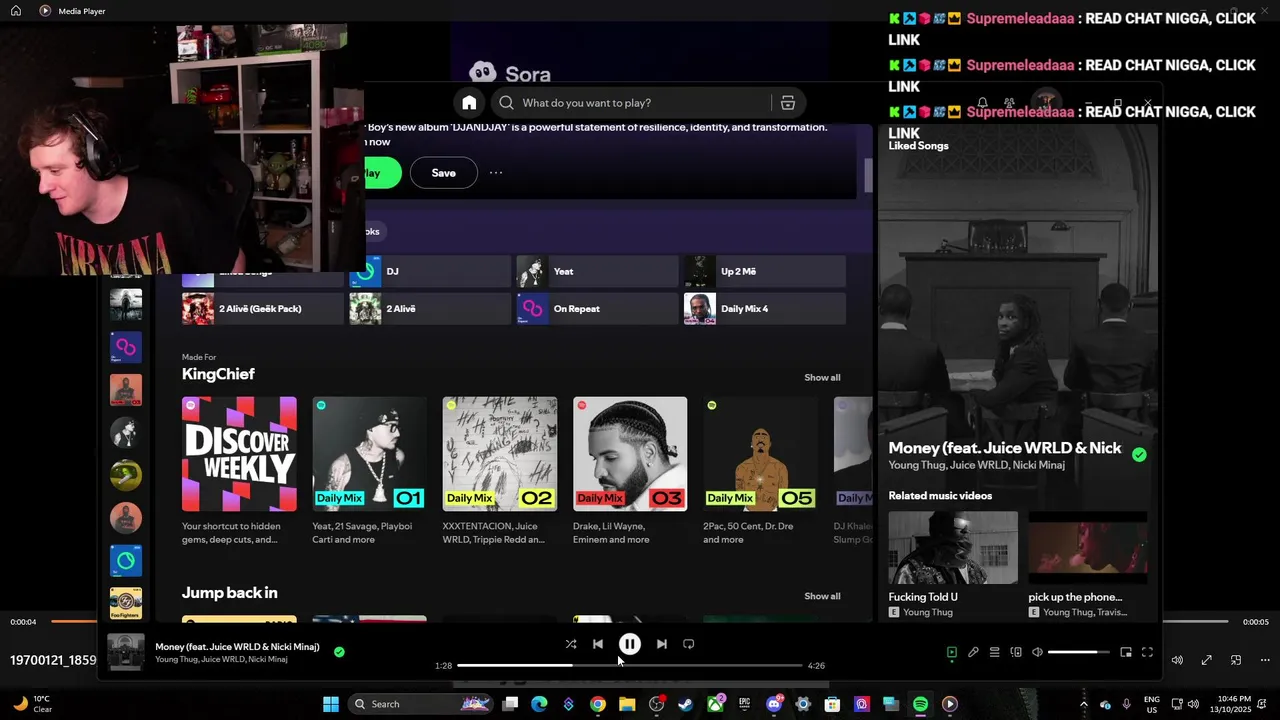The height and width of the screenshot is (720, 1280).
Task: Open Young Thug, Juice WRLD artist link in right panel
Action: tap(976, 465)
